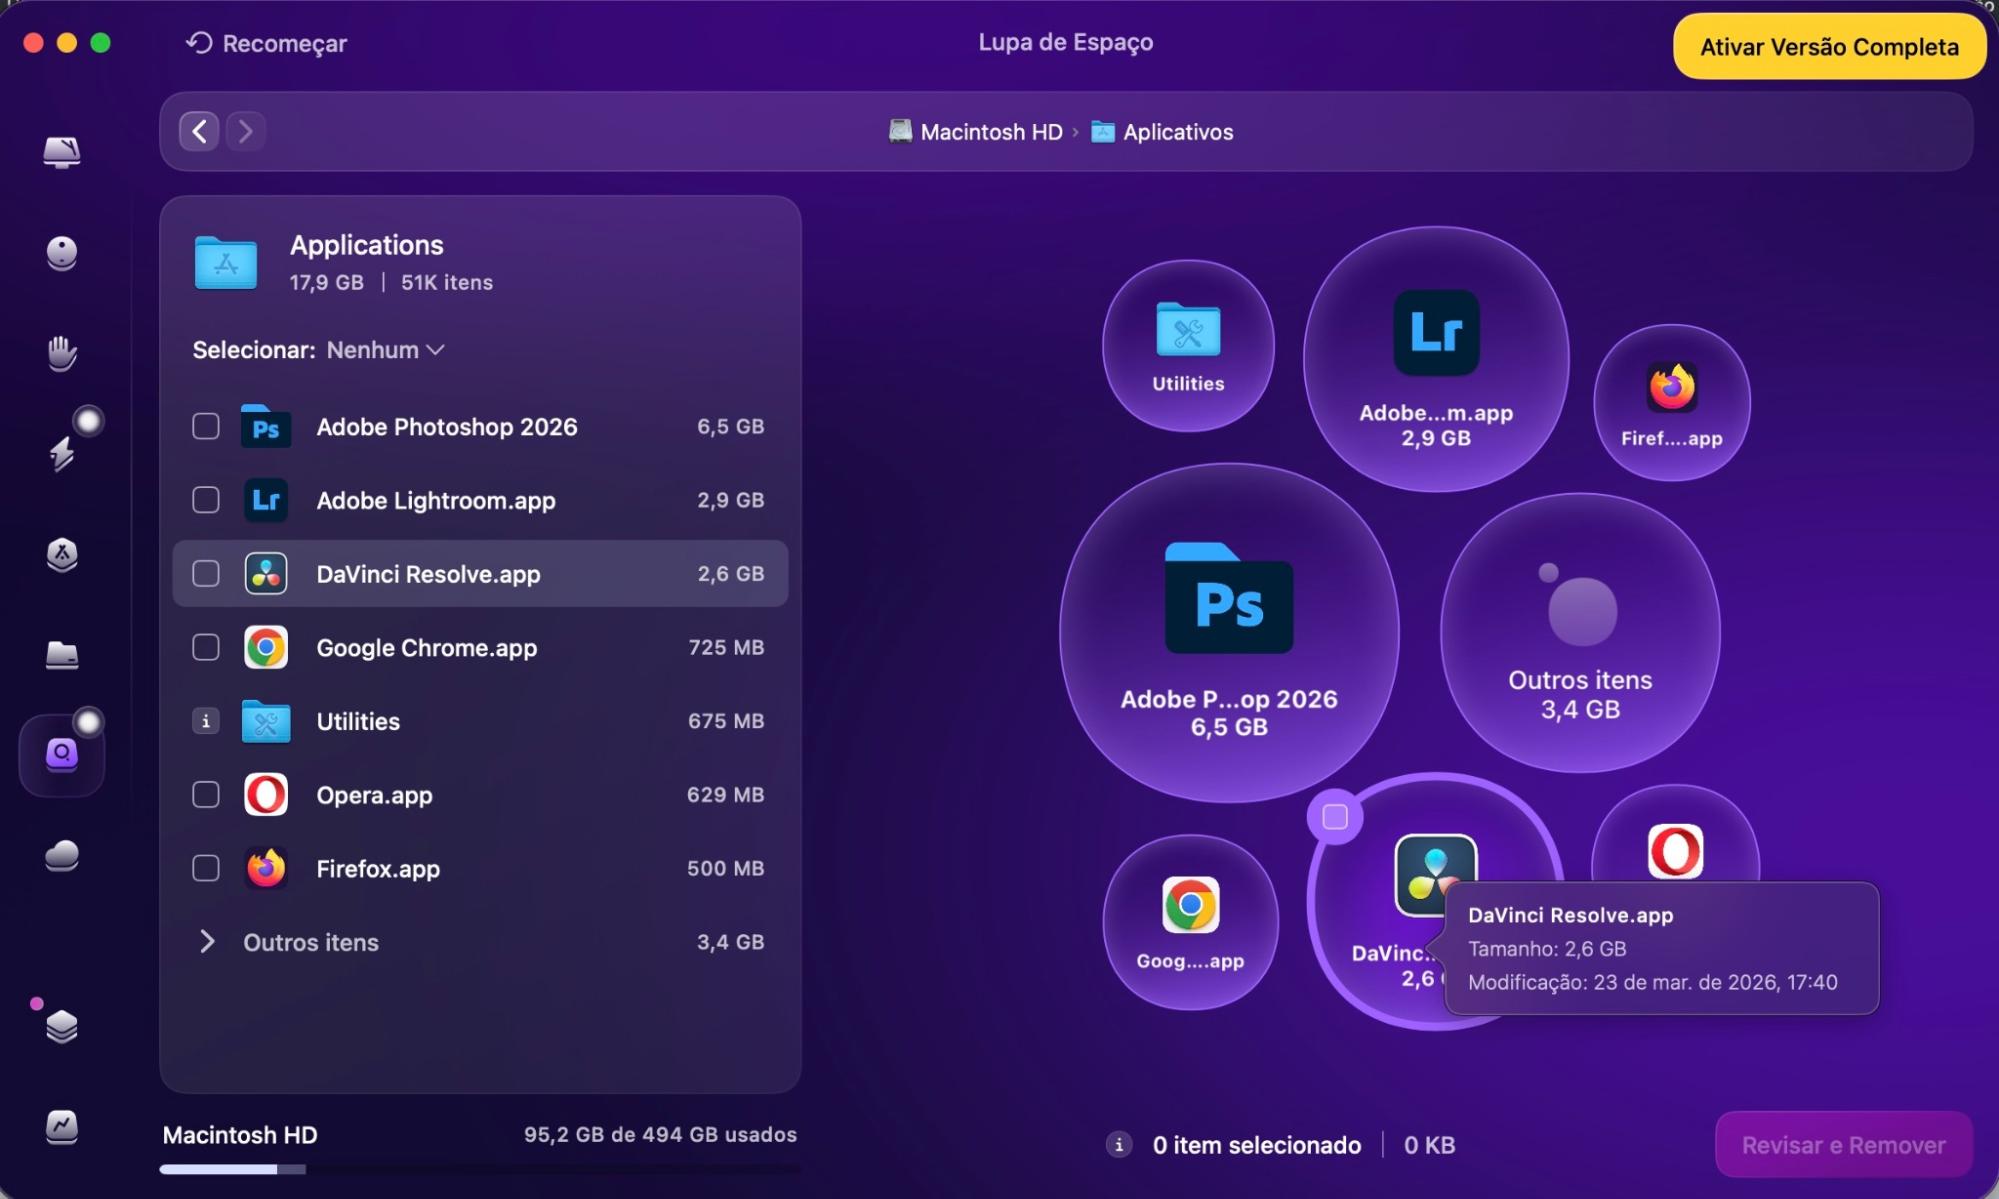Select the Firefox app bubble
Image resolution: width=1999 pixels, height=1199 pixels.
[x=1671, y=402]
